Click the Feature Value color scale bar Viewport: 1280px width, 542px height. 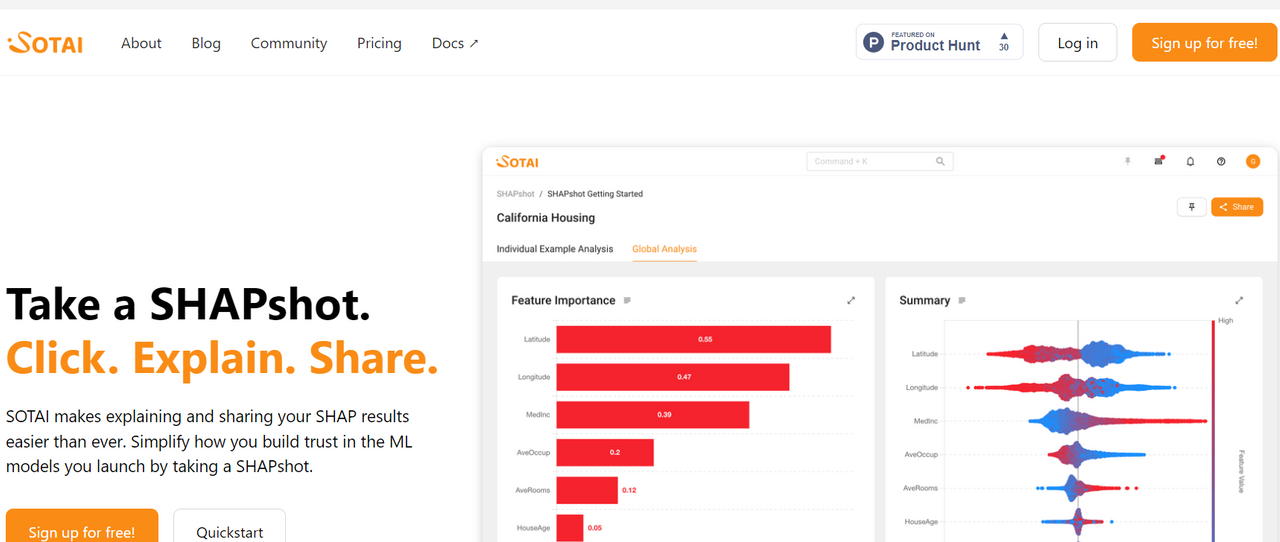(1213, 433)
